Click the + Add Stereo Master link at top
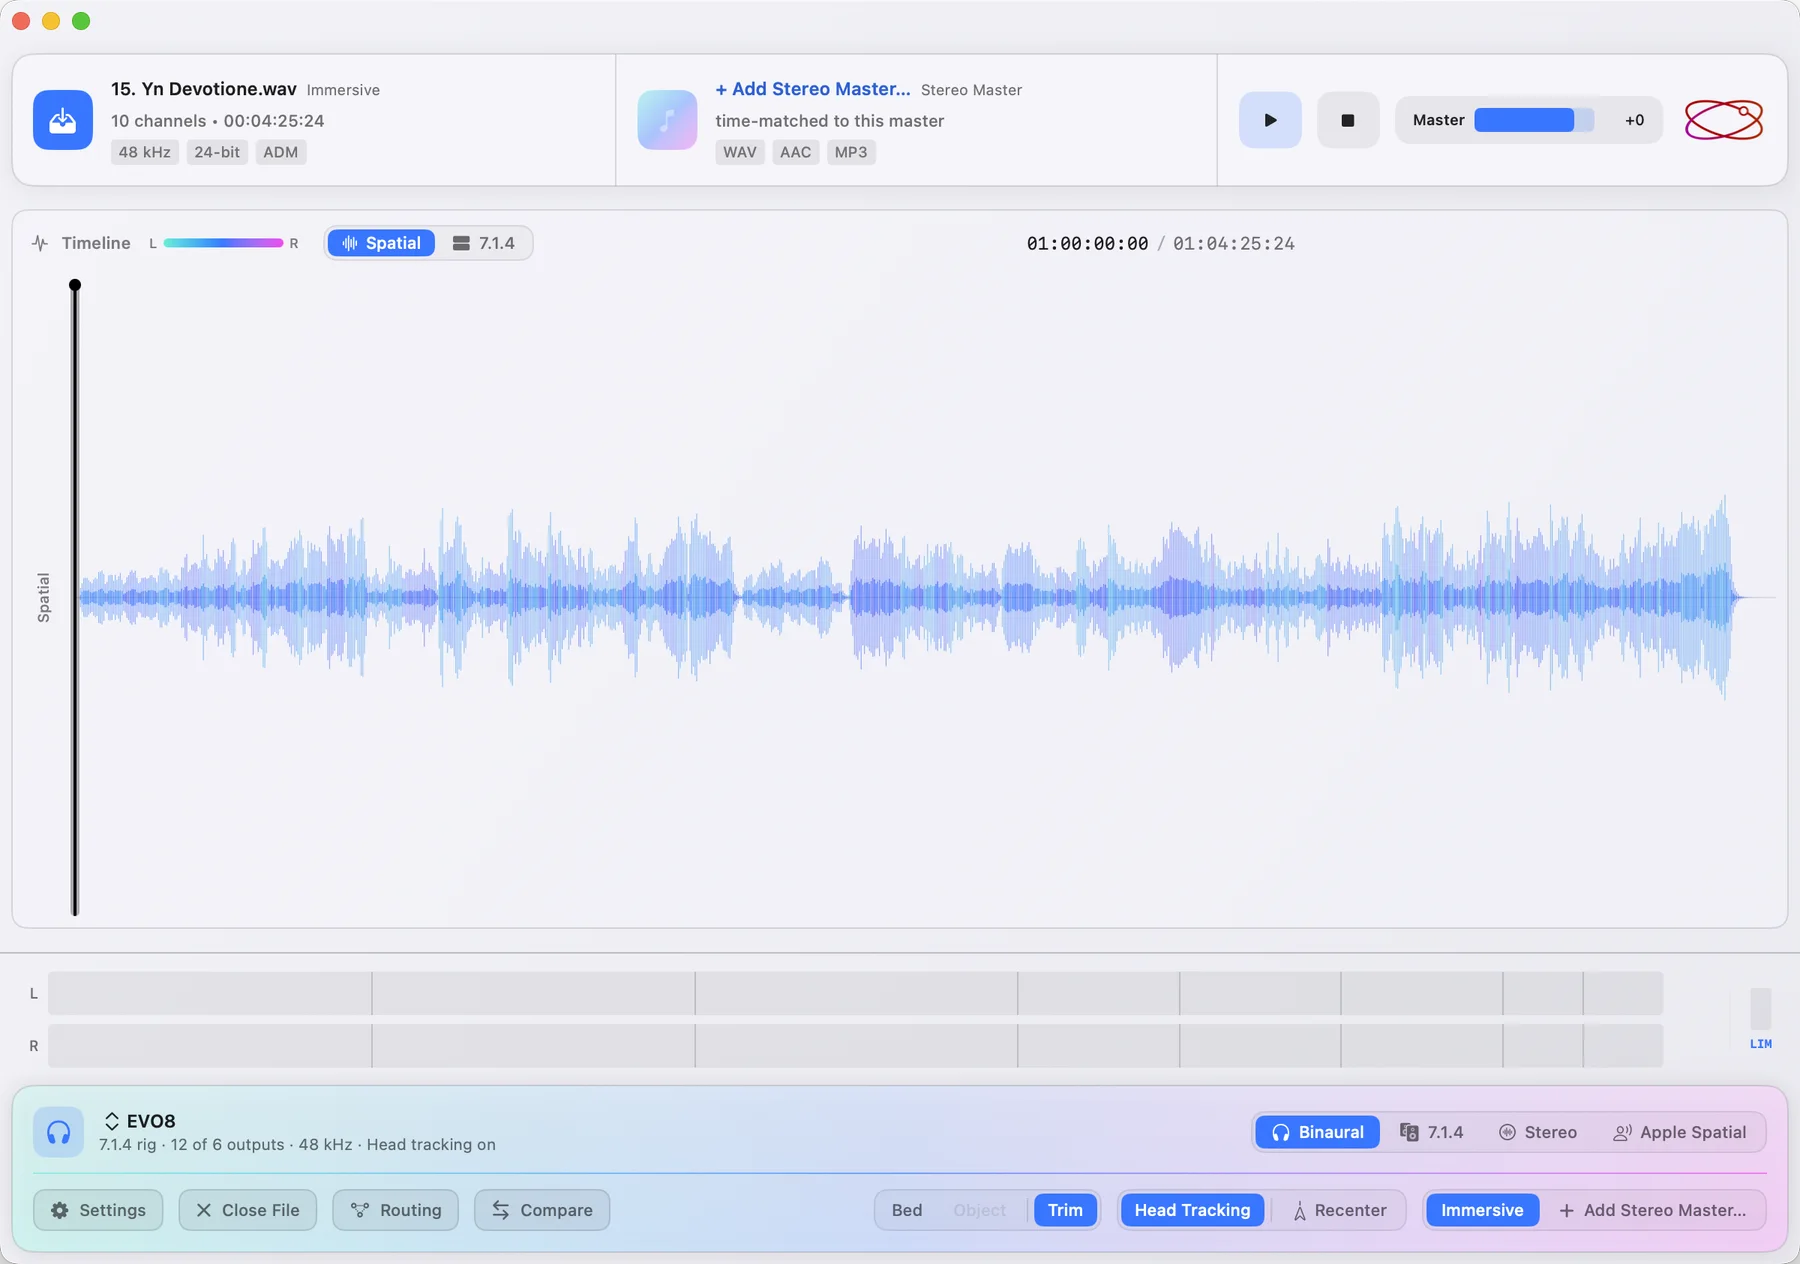 click(x=812, y=89)
